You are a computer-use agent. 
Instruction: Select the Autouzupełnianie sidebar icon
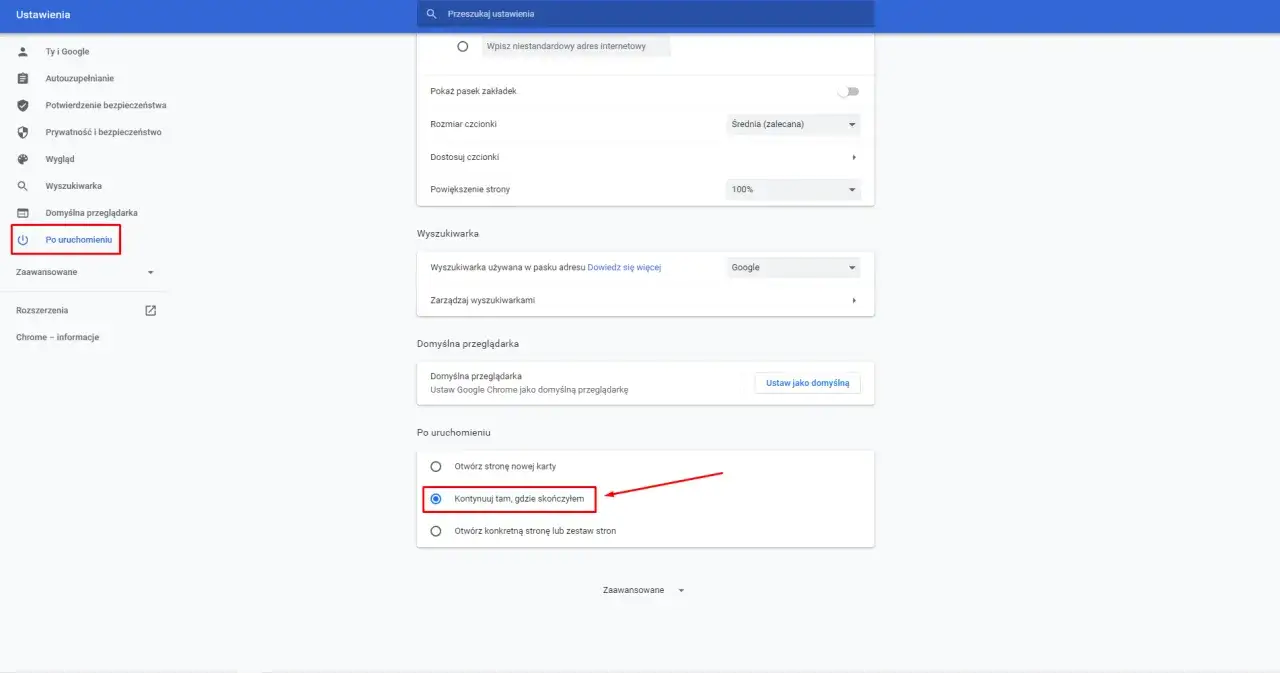coord(22,78)
